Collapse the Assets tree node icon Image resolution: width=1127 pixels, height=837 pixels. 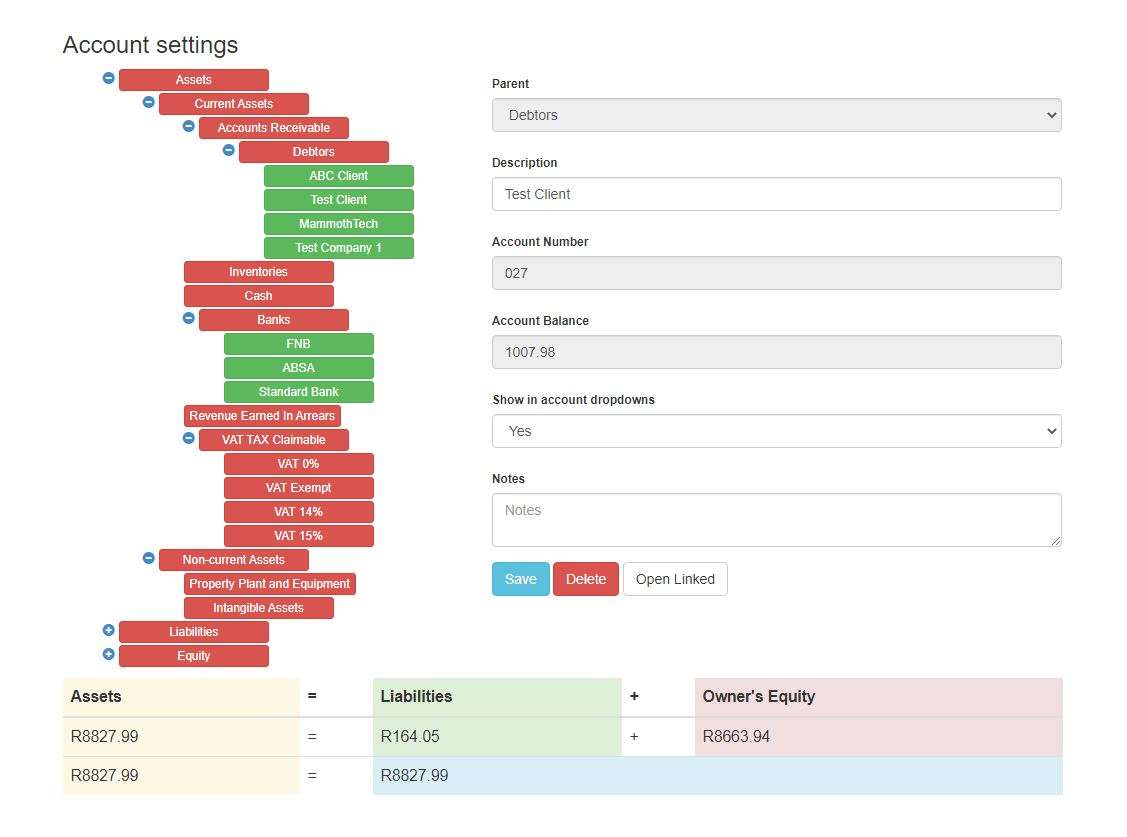click(x=109, y=78)
